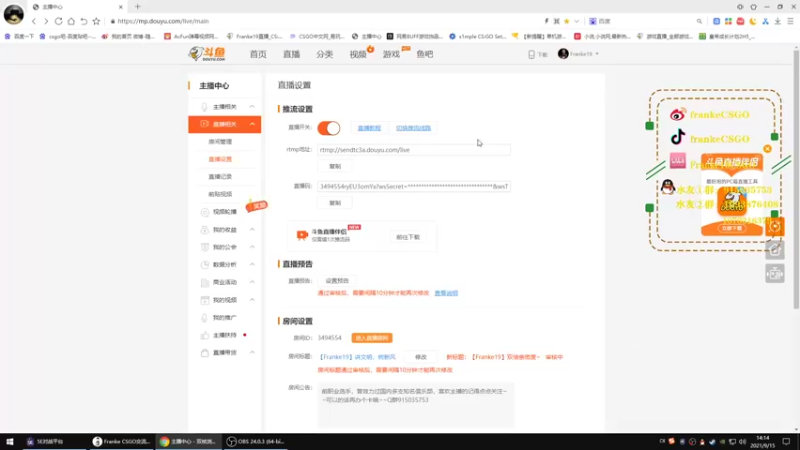Click the shield icon beside 我的公会
800x450 pixels.
coord(205,247)
